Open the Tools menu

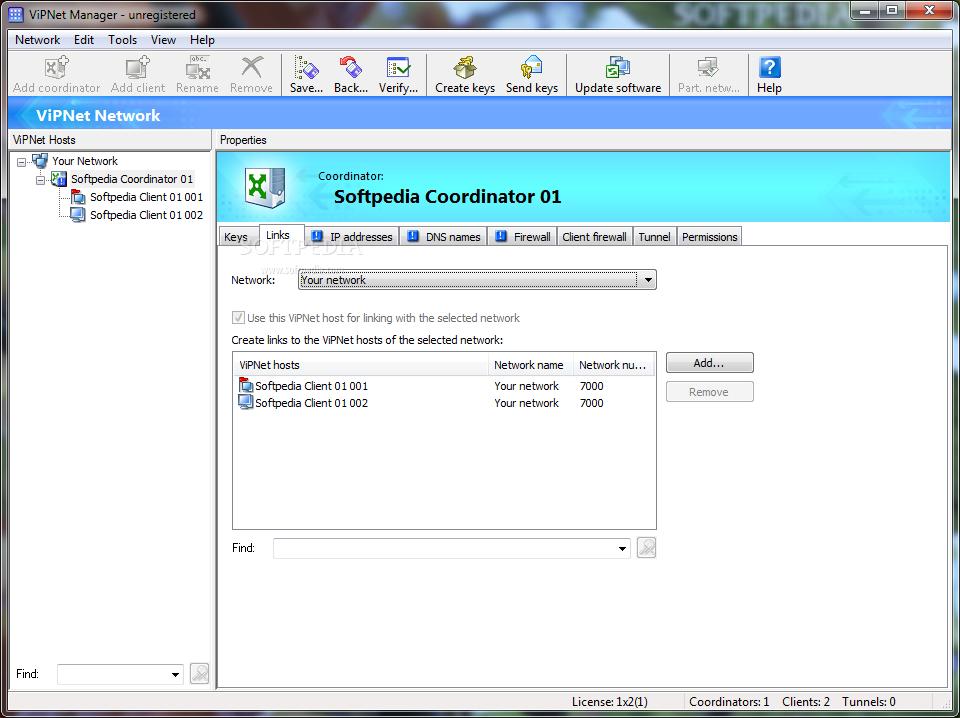pyautogui.click(x=122, y=40)
